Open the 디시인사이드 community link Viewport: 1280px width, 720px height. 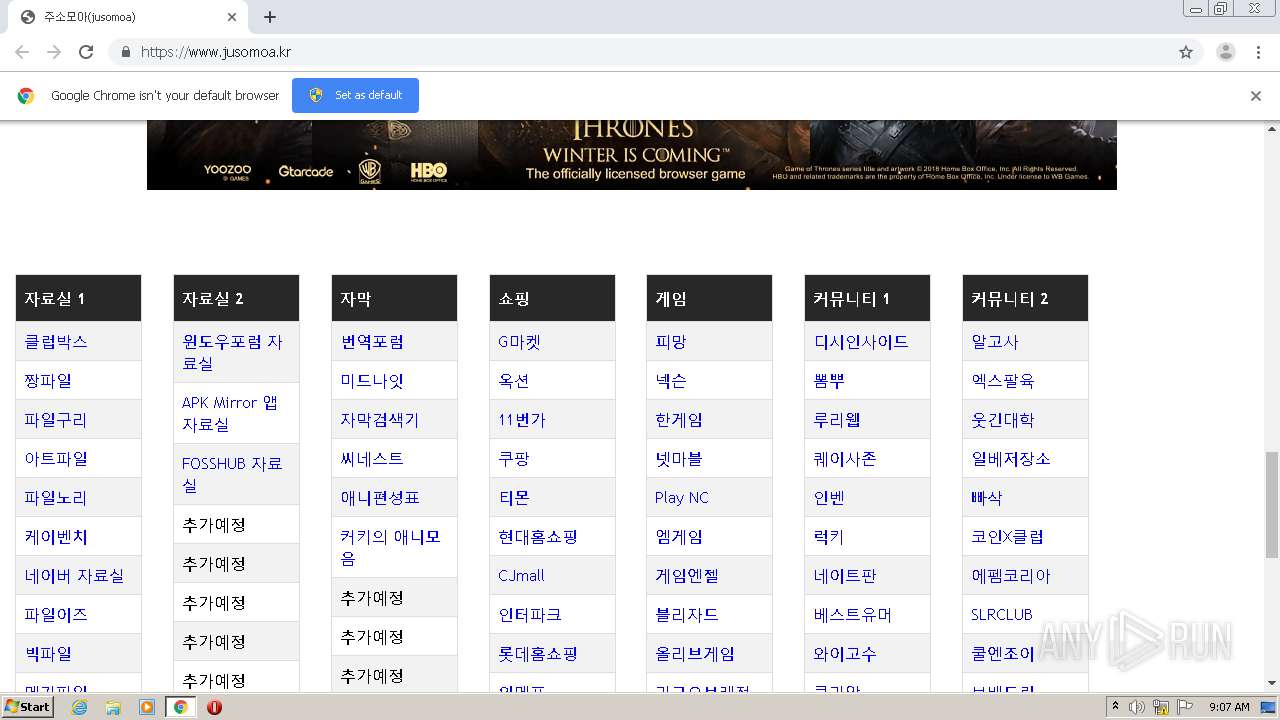(x=861, y=342)
